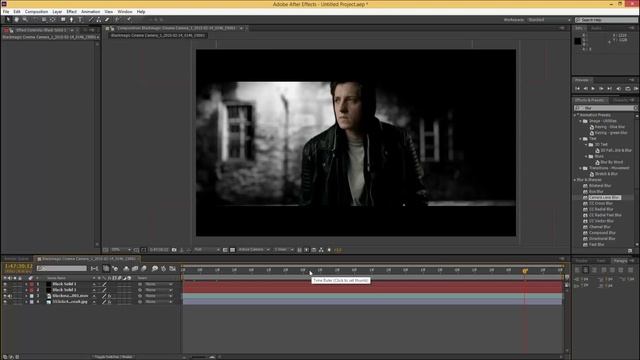Open the Window menu
Viewport: 640px width, 360px height.
point(125,12)
